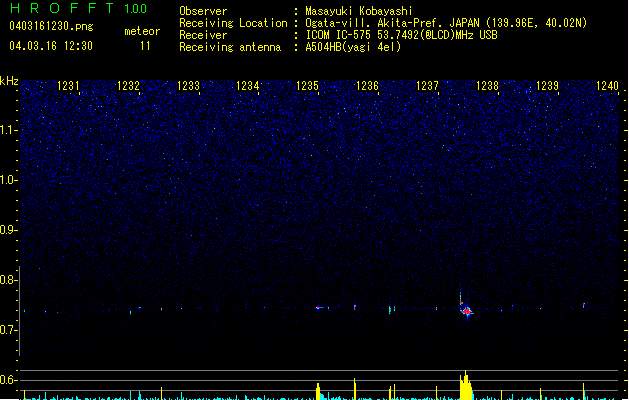The height and width of the screenshot is (400, 629).
Task: Click the kHz axis unit label
Action: [9, 81]
